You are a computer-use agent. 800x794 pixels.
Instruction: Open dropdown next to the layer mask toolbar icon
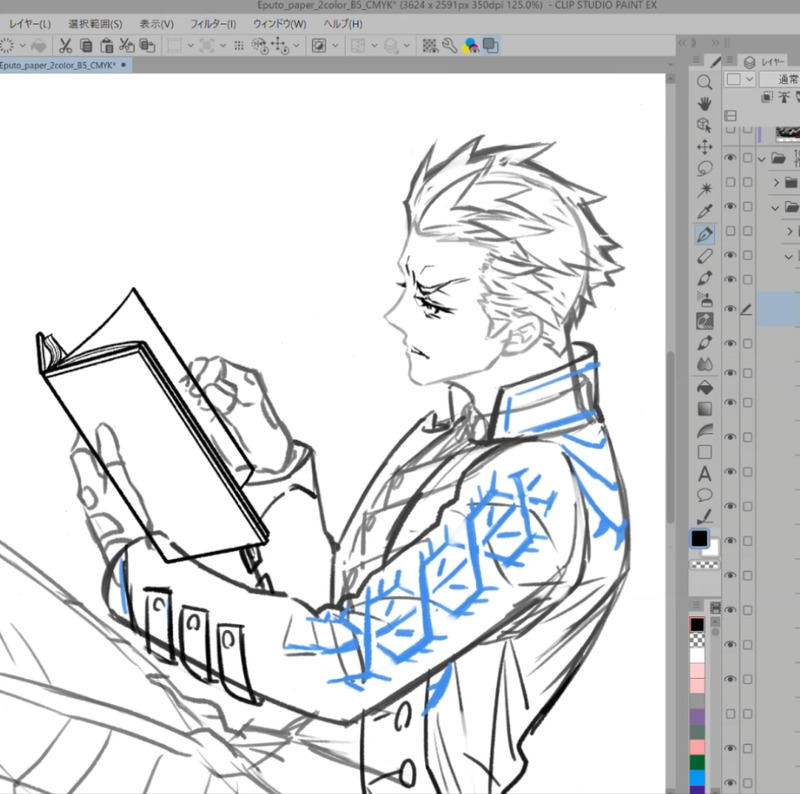point(335,45)
